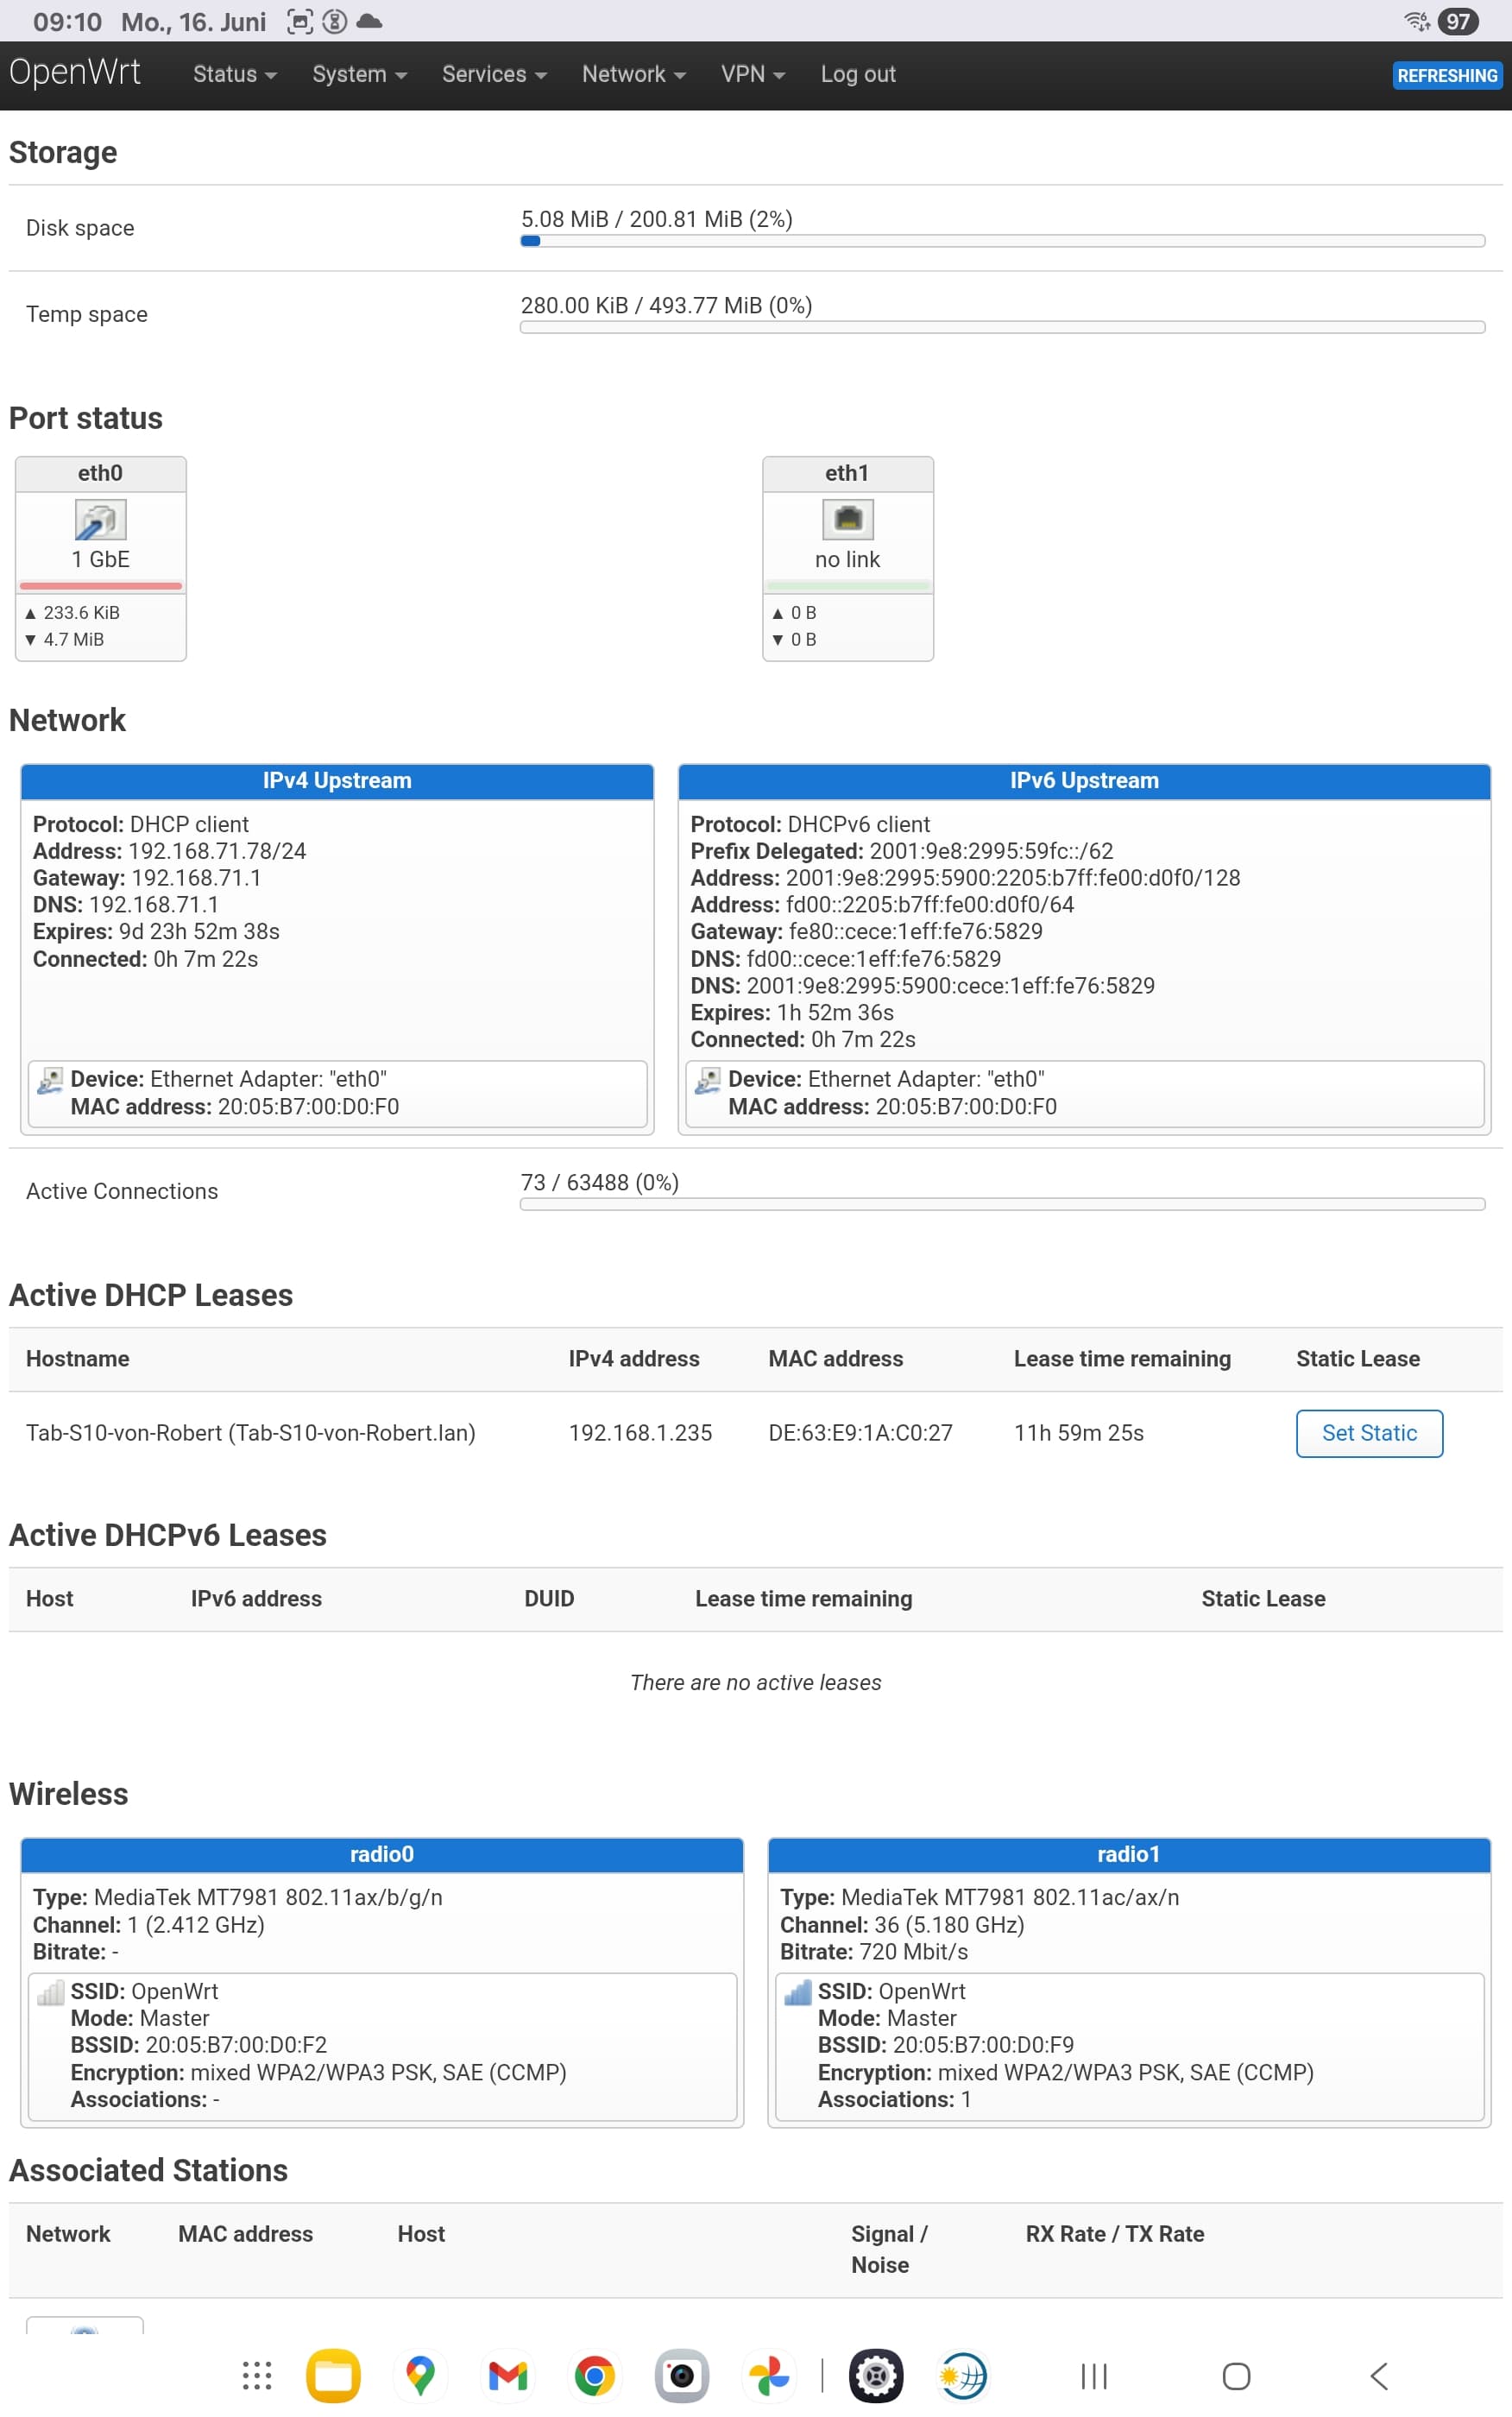The height and width of the screenshot is (2417, 1512).
Task: Click 'There are no active leases' text
Action: point(755,1682)
